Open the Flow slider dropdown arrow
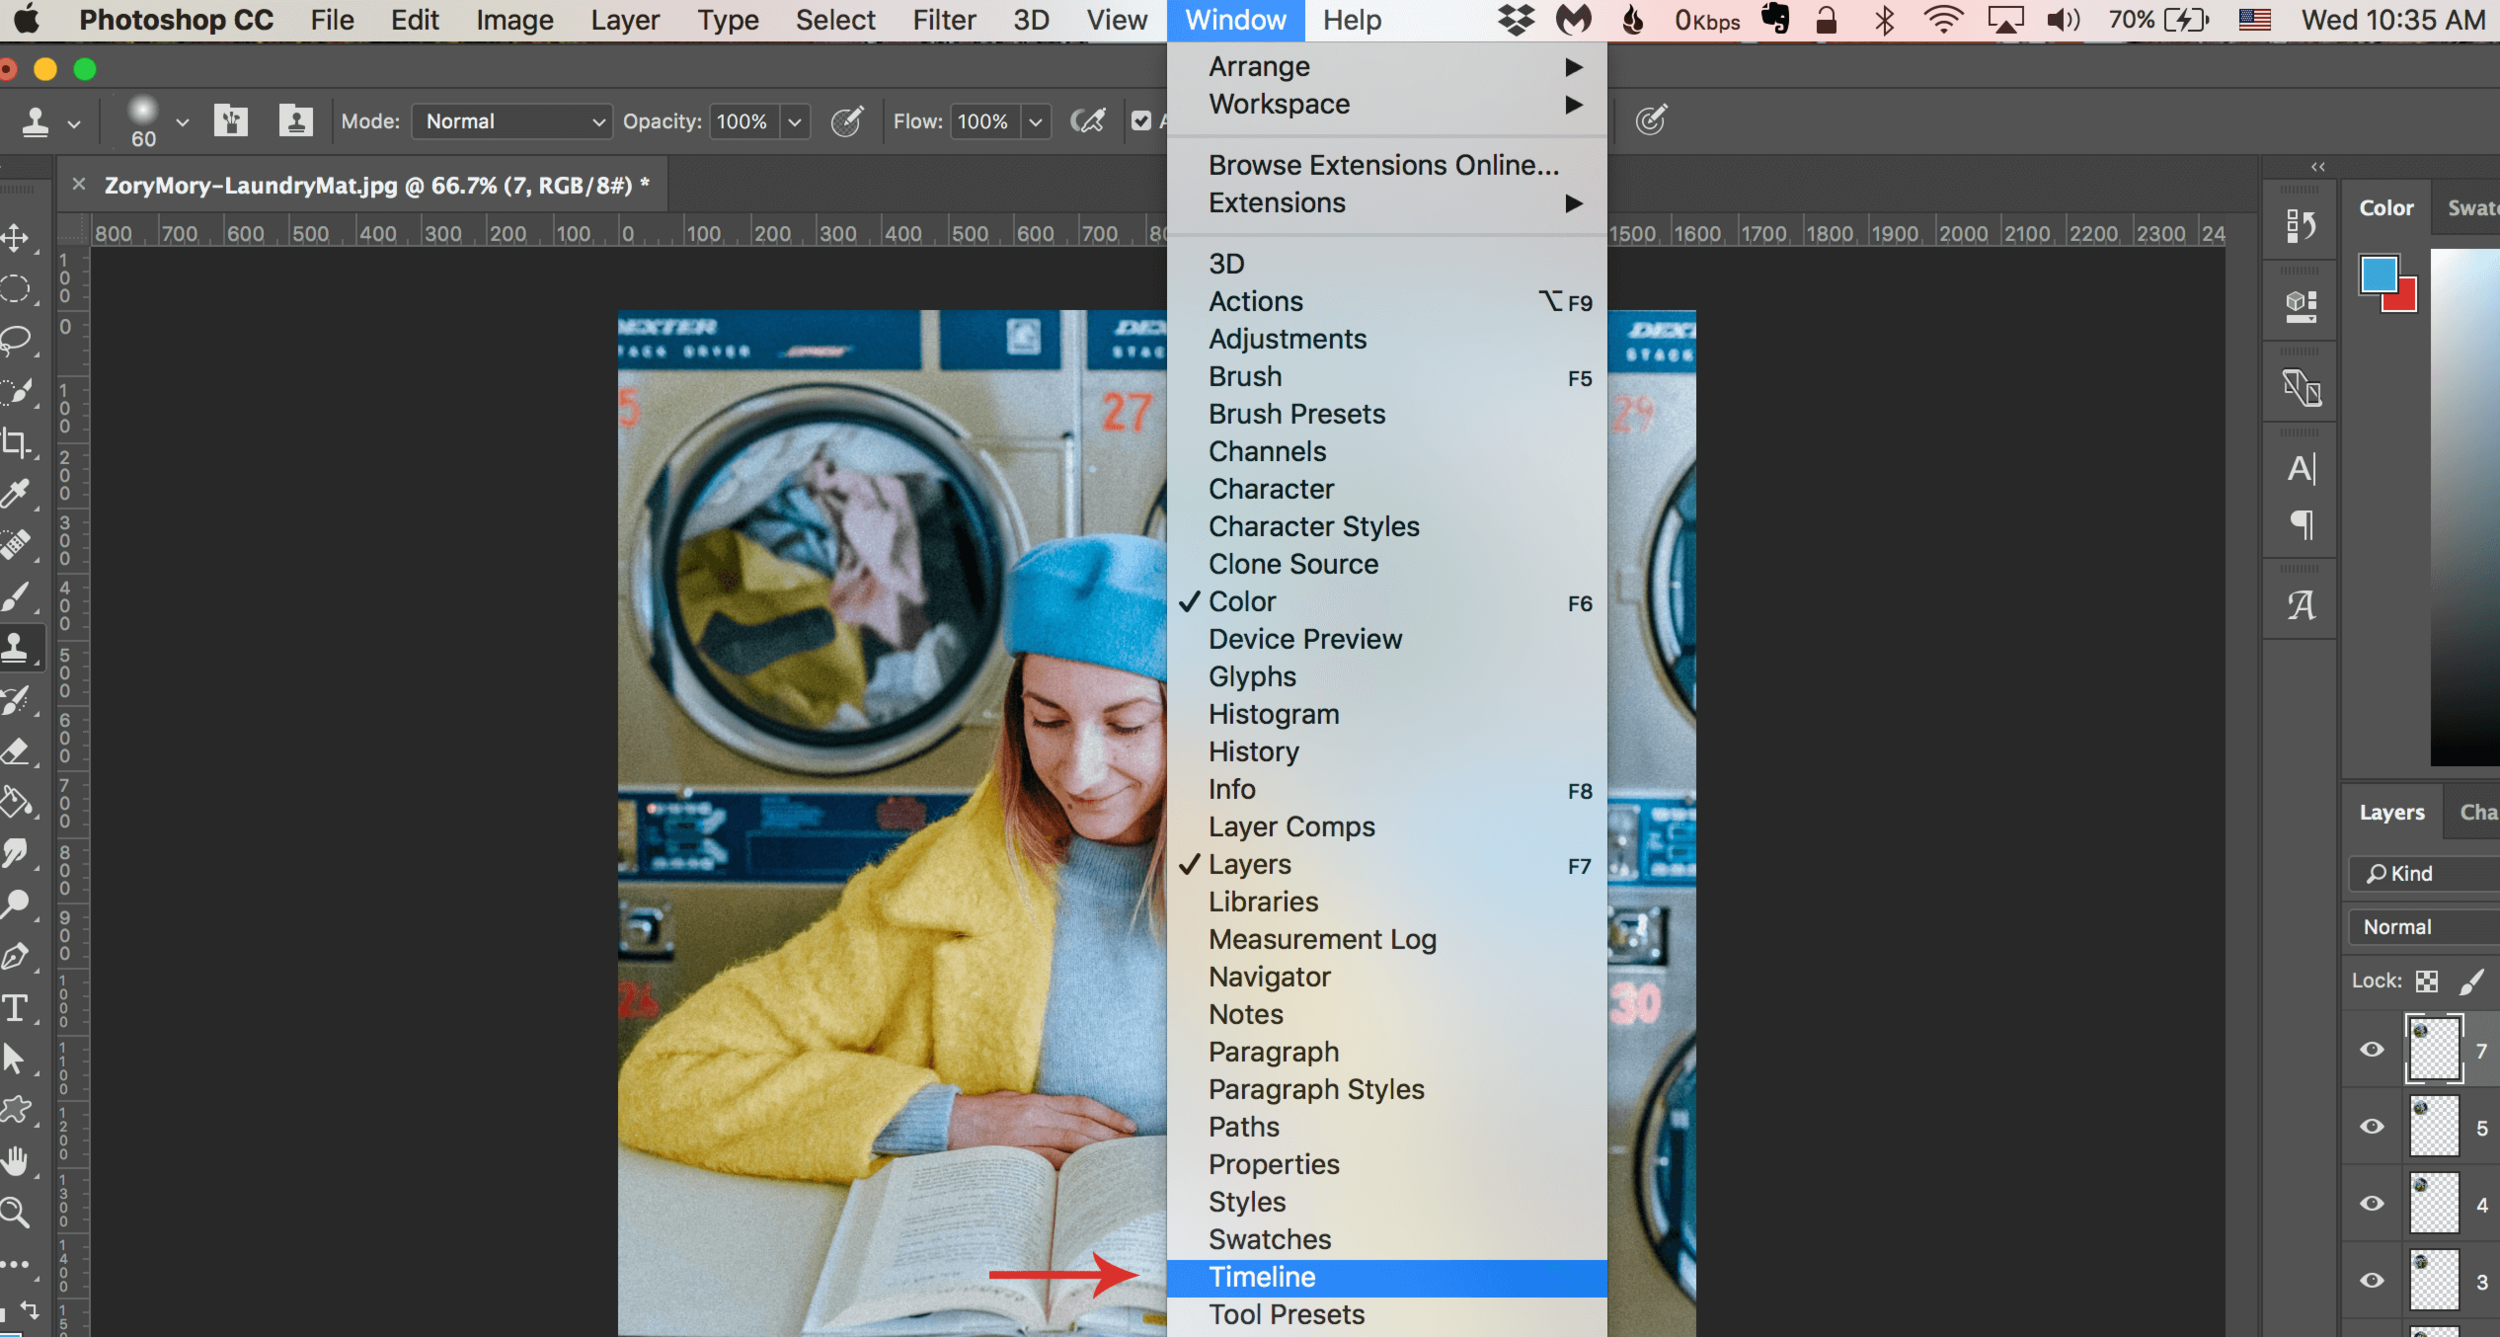 1036,122
